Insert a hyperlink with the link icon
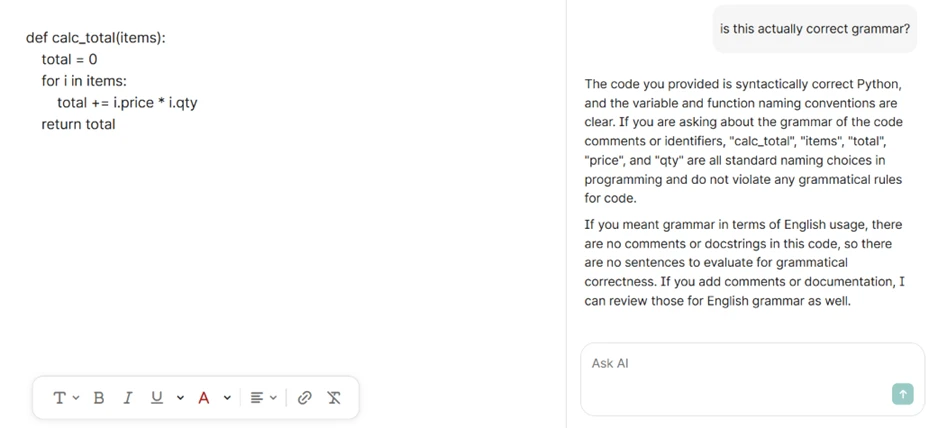The height and width of the screenshot is (428, 938). pos(305,397)
